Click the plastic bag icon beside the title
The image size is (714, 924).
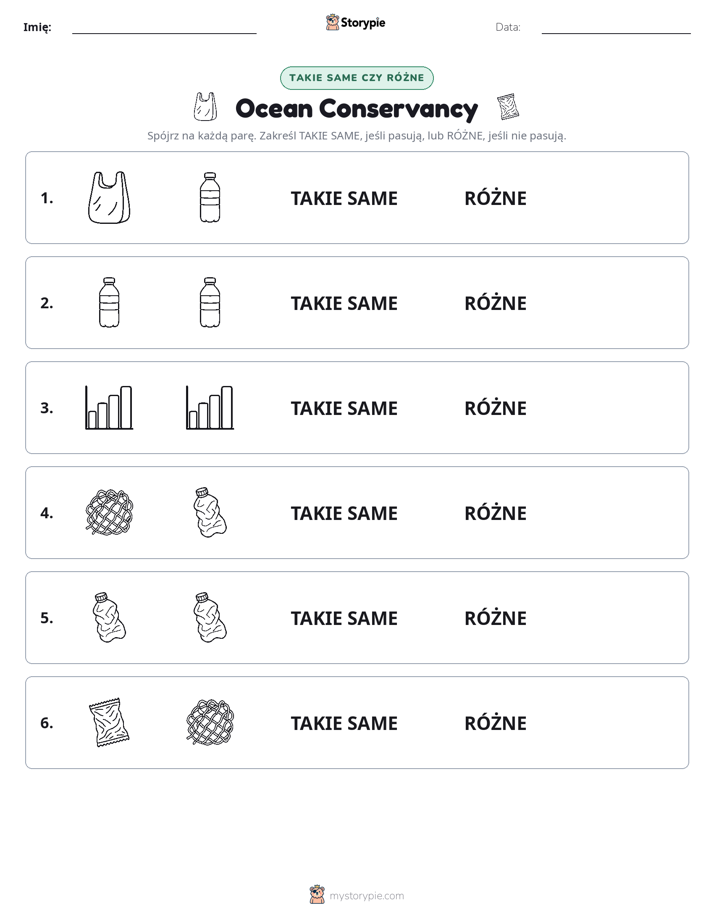coord(205,107)
